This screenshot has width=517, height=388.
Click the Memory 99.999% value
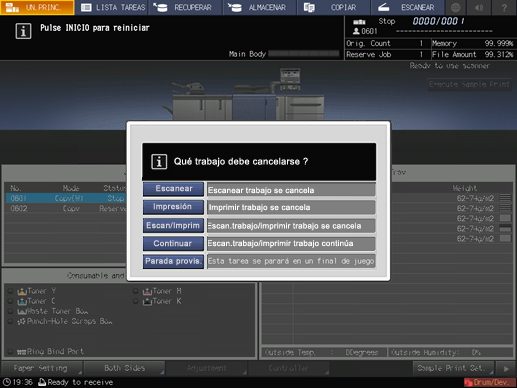tap(499, 44)
